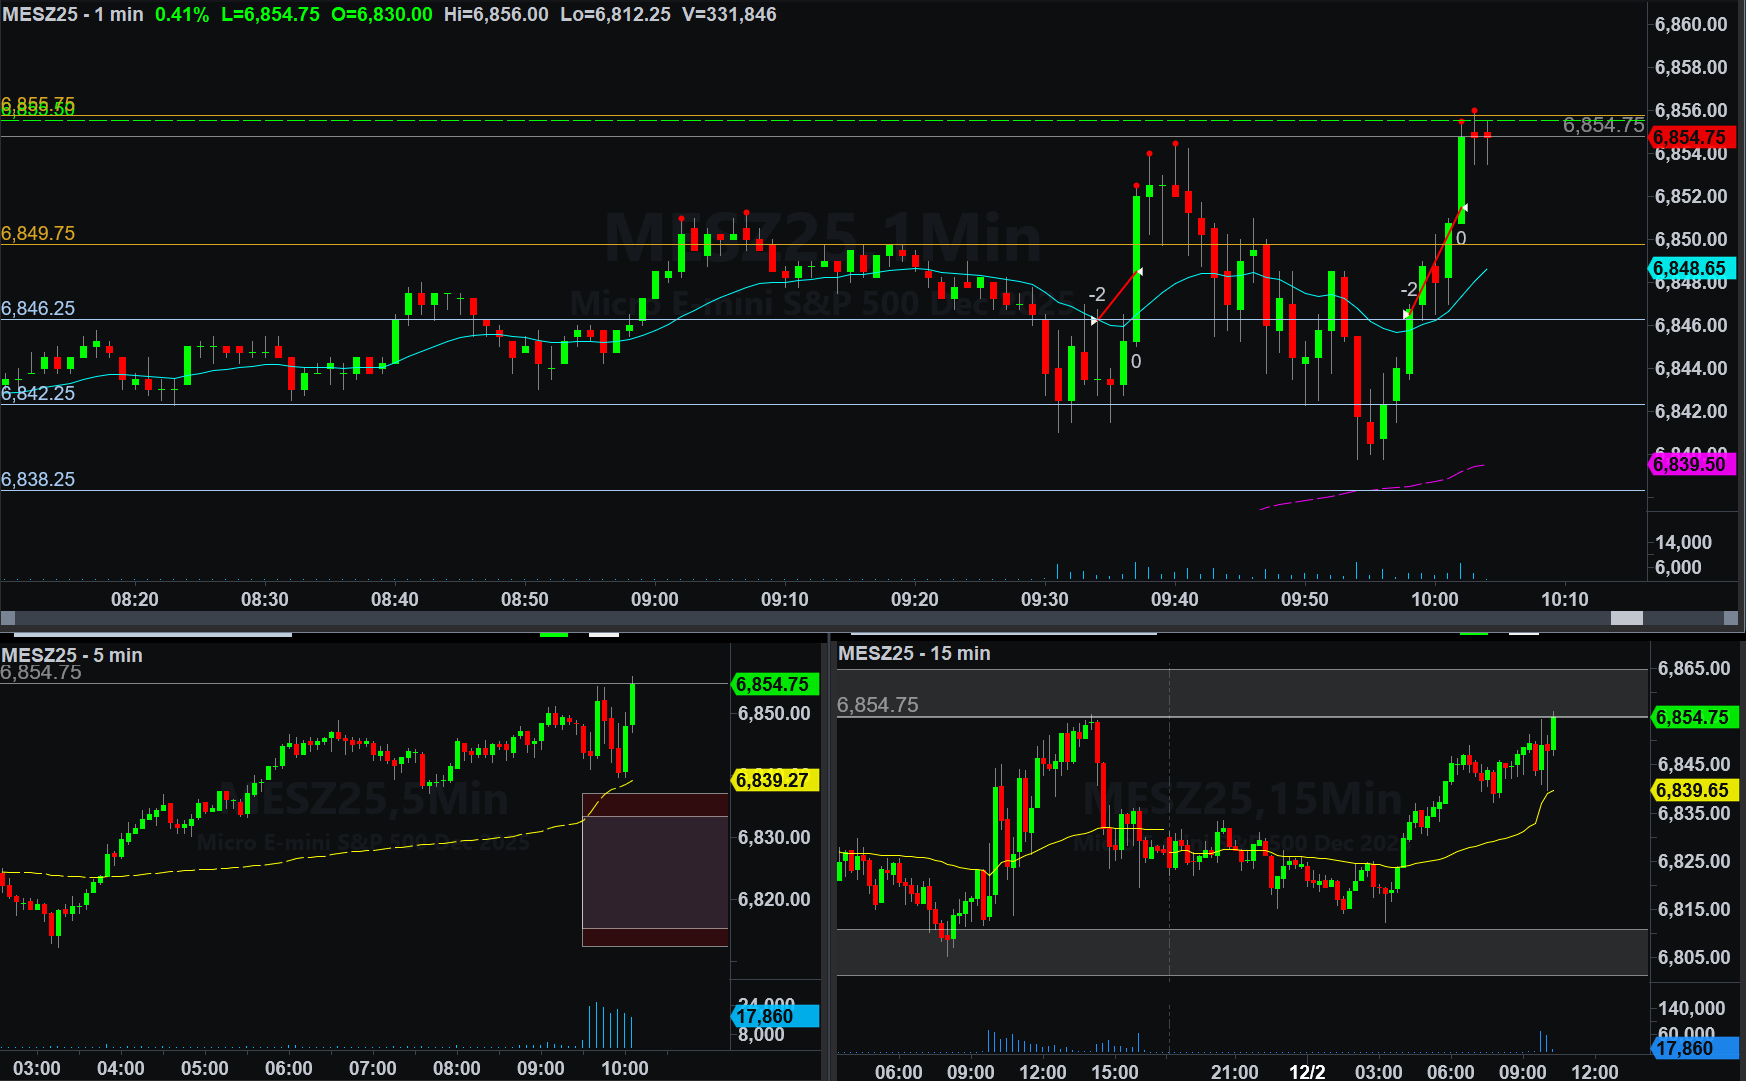Click the yellow 6,839.27 tag on 5 min chart

pos(773,780)
